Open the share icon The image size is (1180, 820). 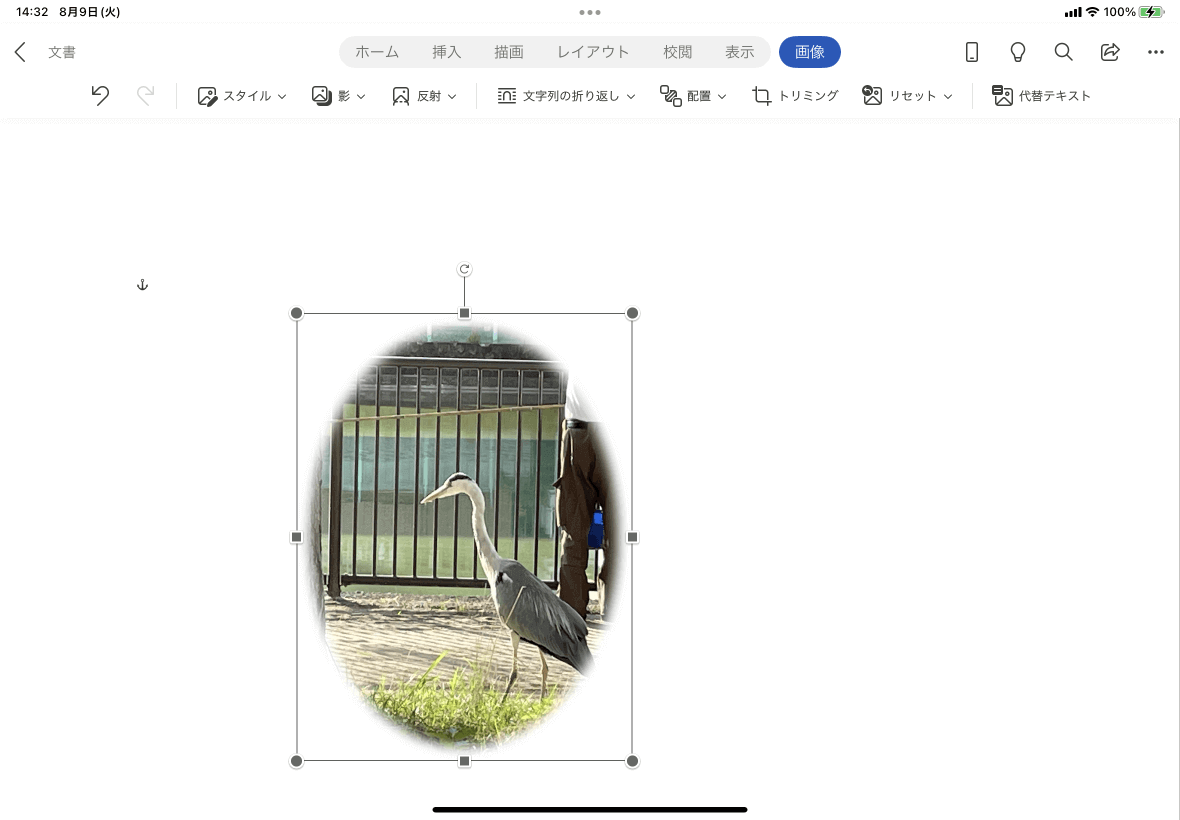(1110, 52)
